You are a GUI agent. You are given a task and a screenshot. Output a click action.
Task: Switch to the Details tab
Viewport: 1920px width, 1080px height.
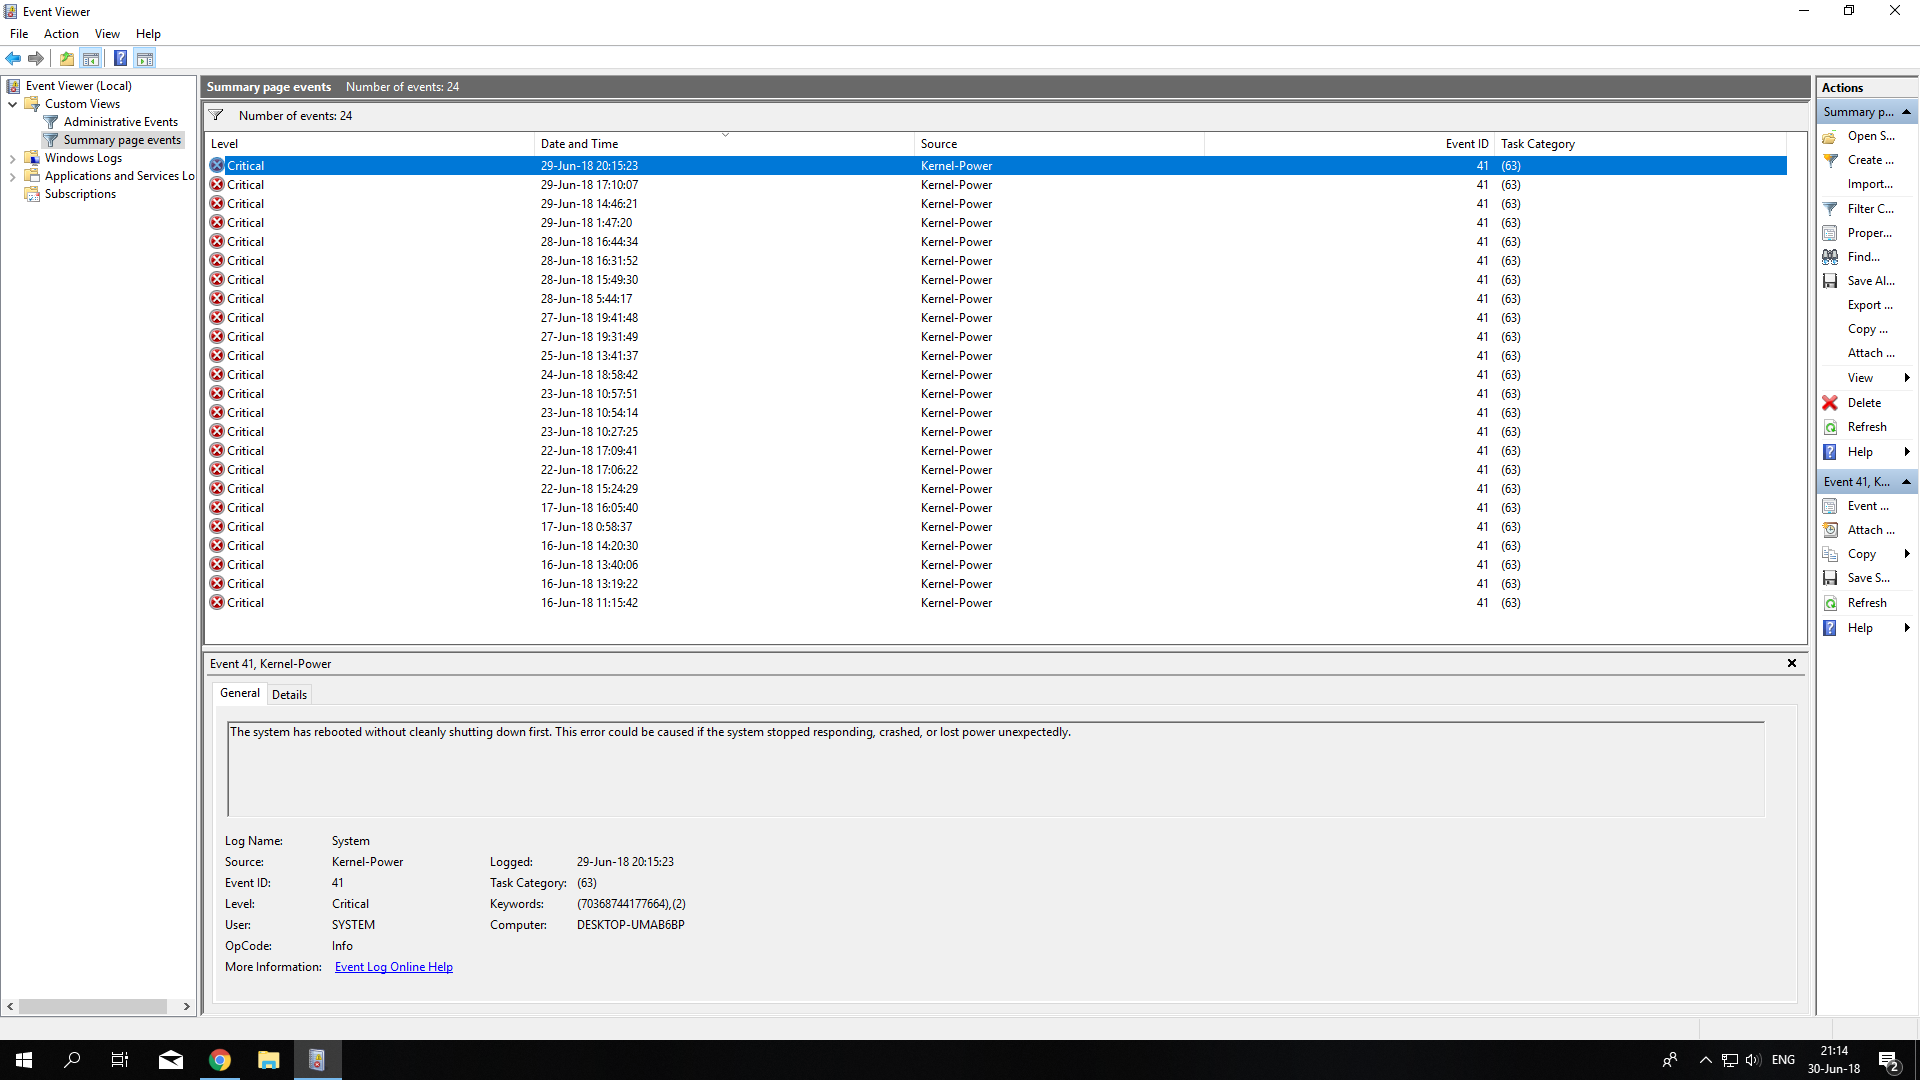[x=289, y=694]
